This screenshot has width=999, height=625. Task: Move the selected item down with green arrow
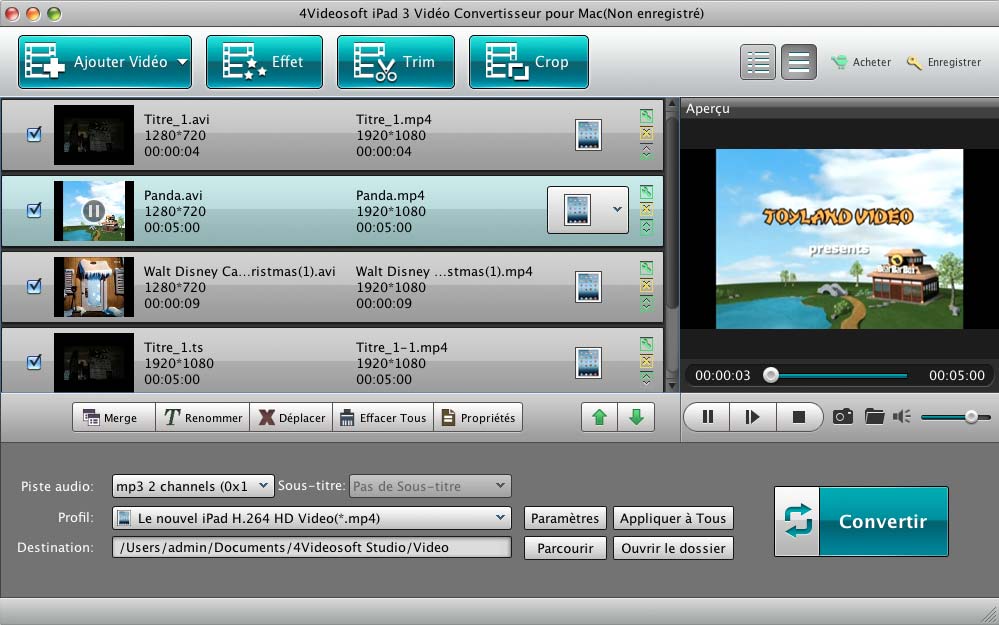(636, 418)
